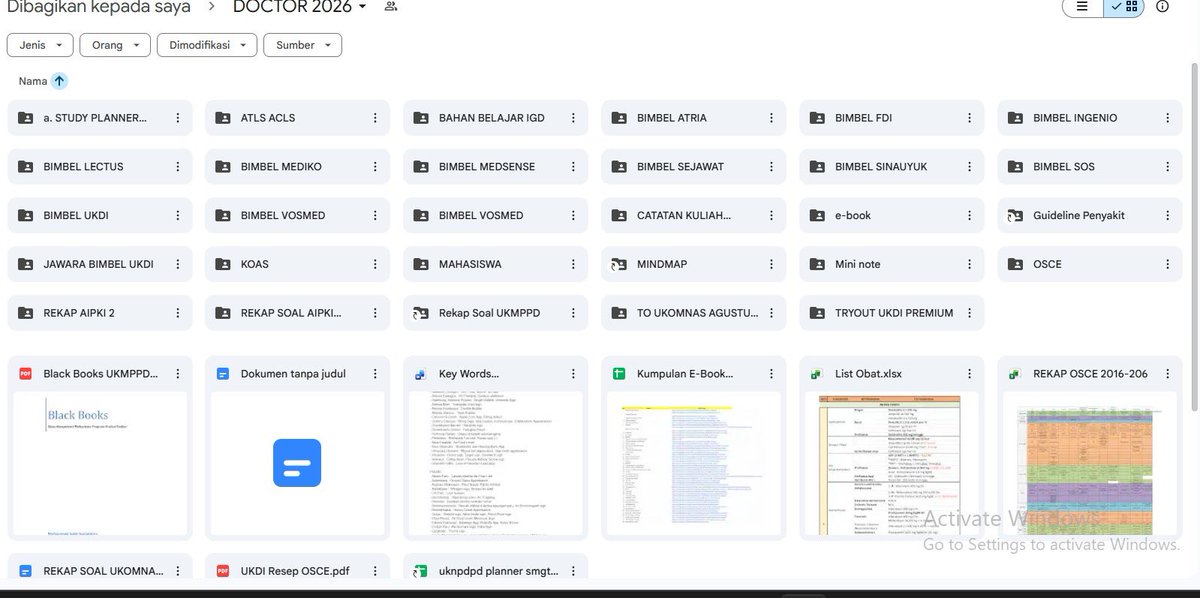This screenshot has height=598, width=1200.
Task: Open more options for BIMBEL LECTUS folder
Action: point(177,167)
